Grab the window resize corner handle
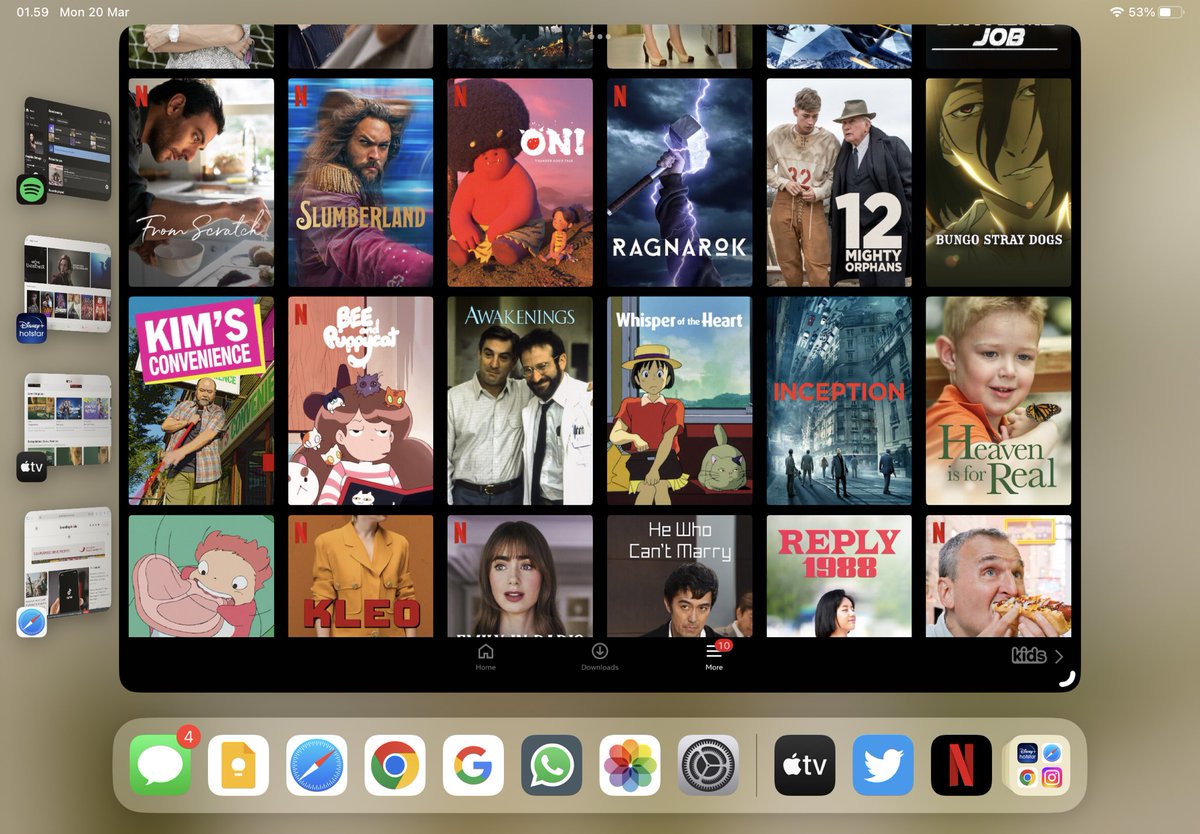This screenshot has height=834, width=1200. pos(1066,678)
